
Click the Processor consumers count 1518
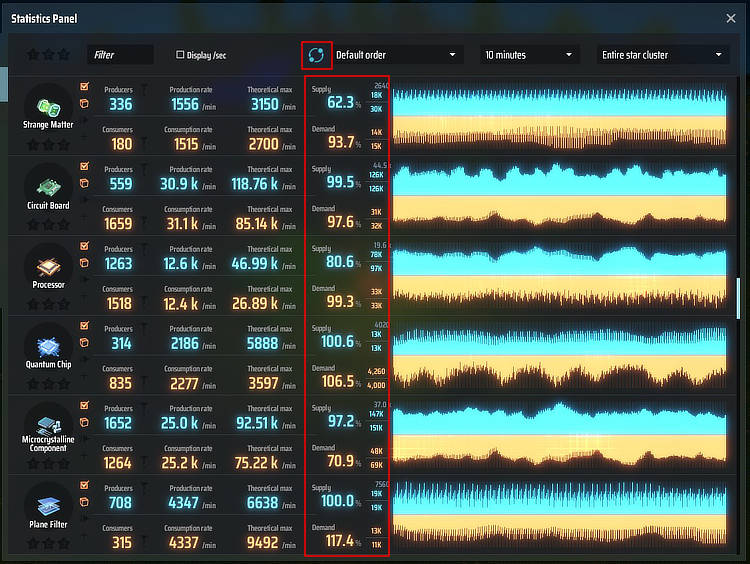(x=119, y=304)
